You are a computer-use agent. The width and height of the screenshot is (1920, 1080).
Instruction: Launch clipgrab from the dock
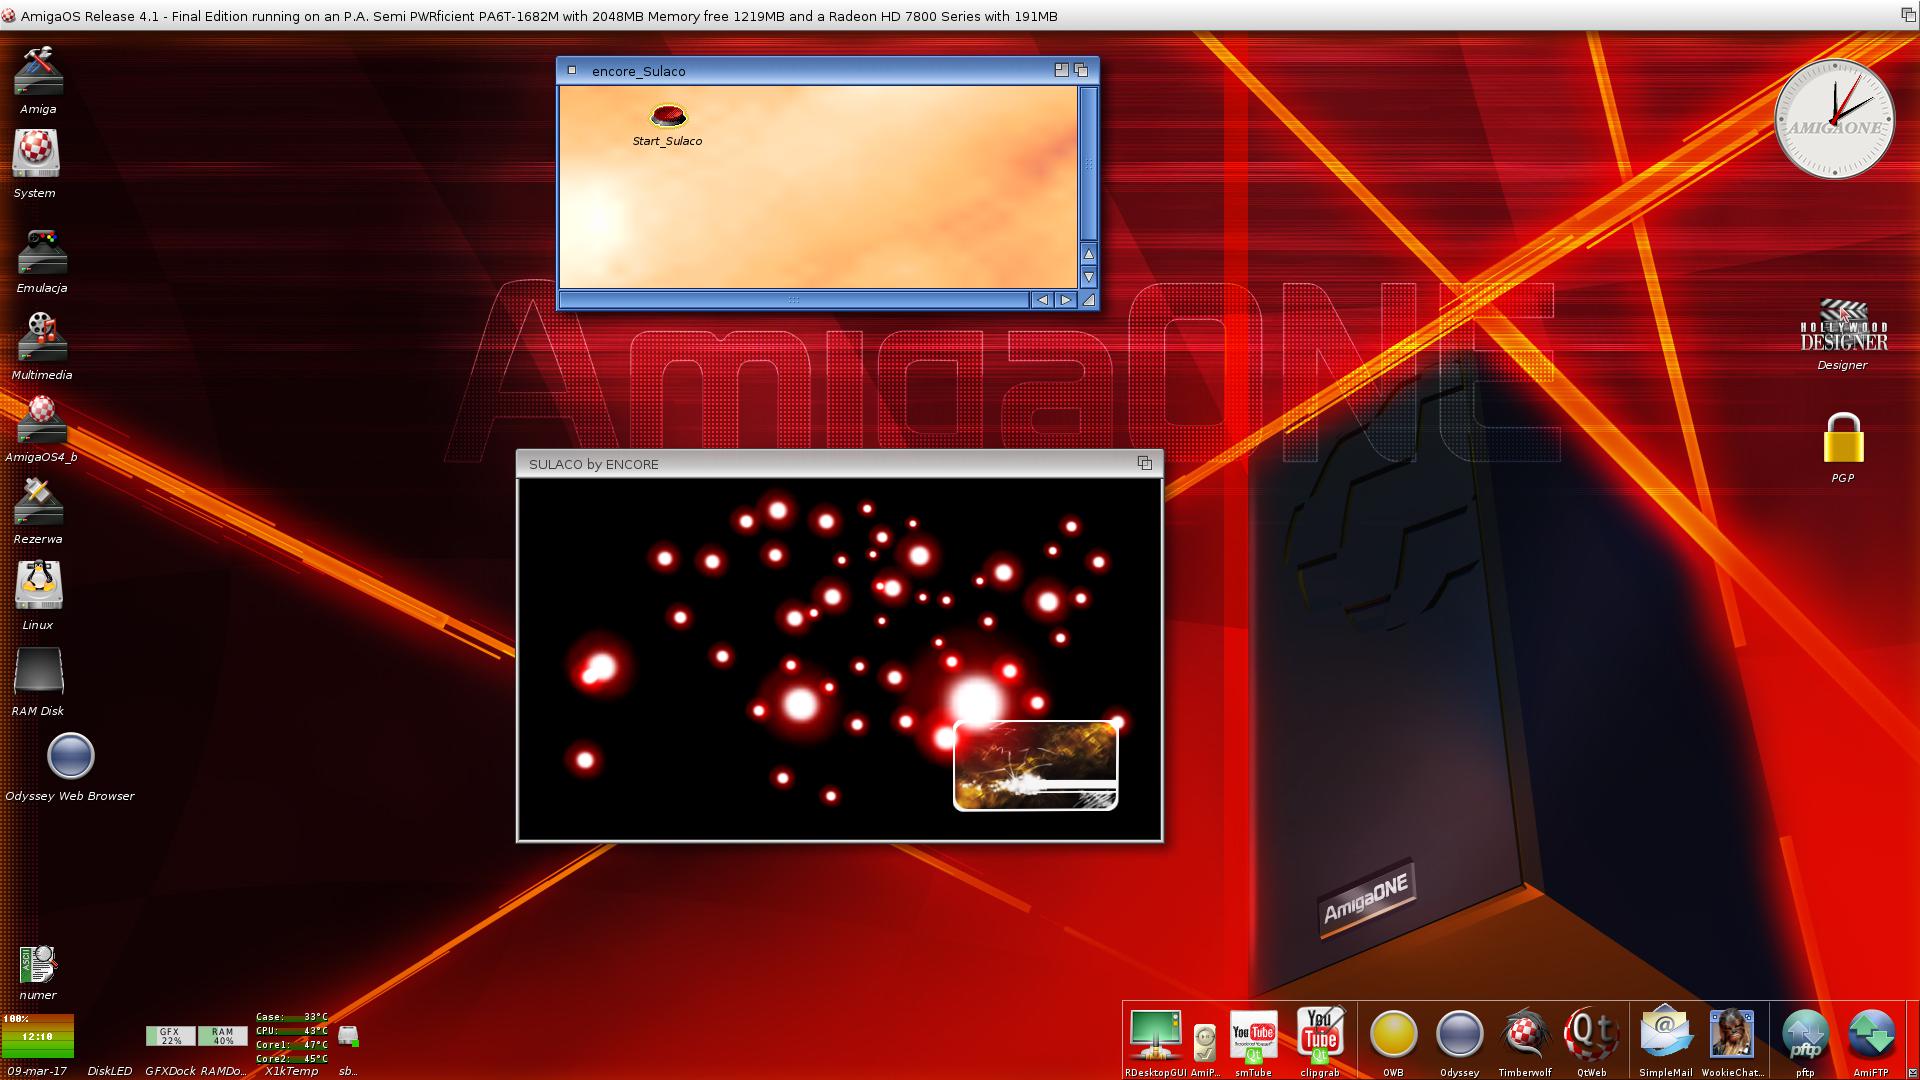[x=1320, y=1035]
